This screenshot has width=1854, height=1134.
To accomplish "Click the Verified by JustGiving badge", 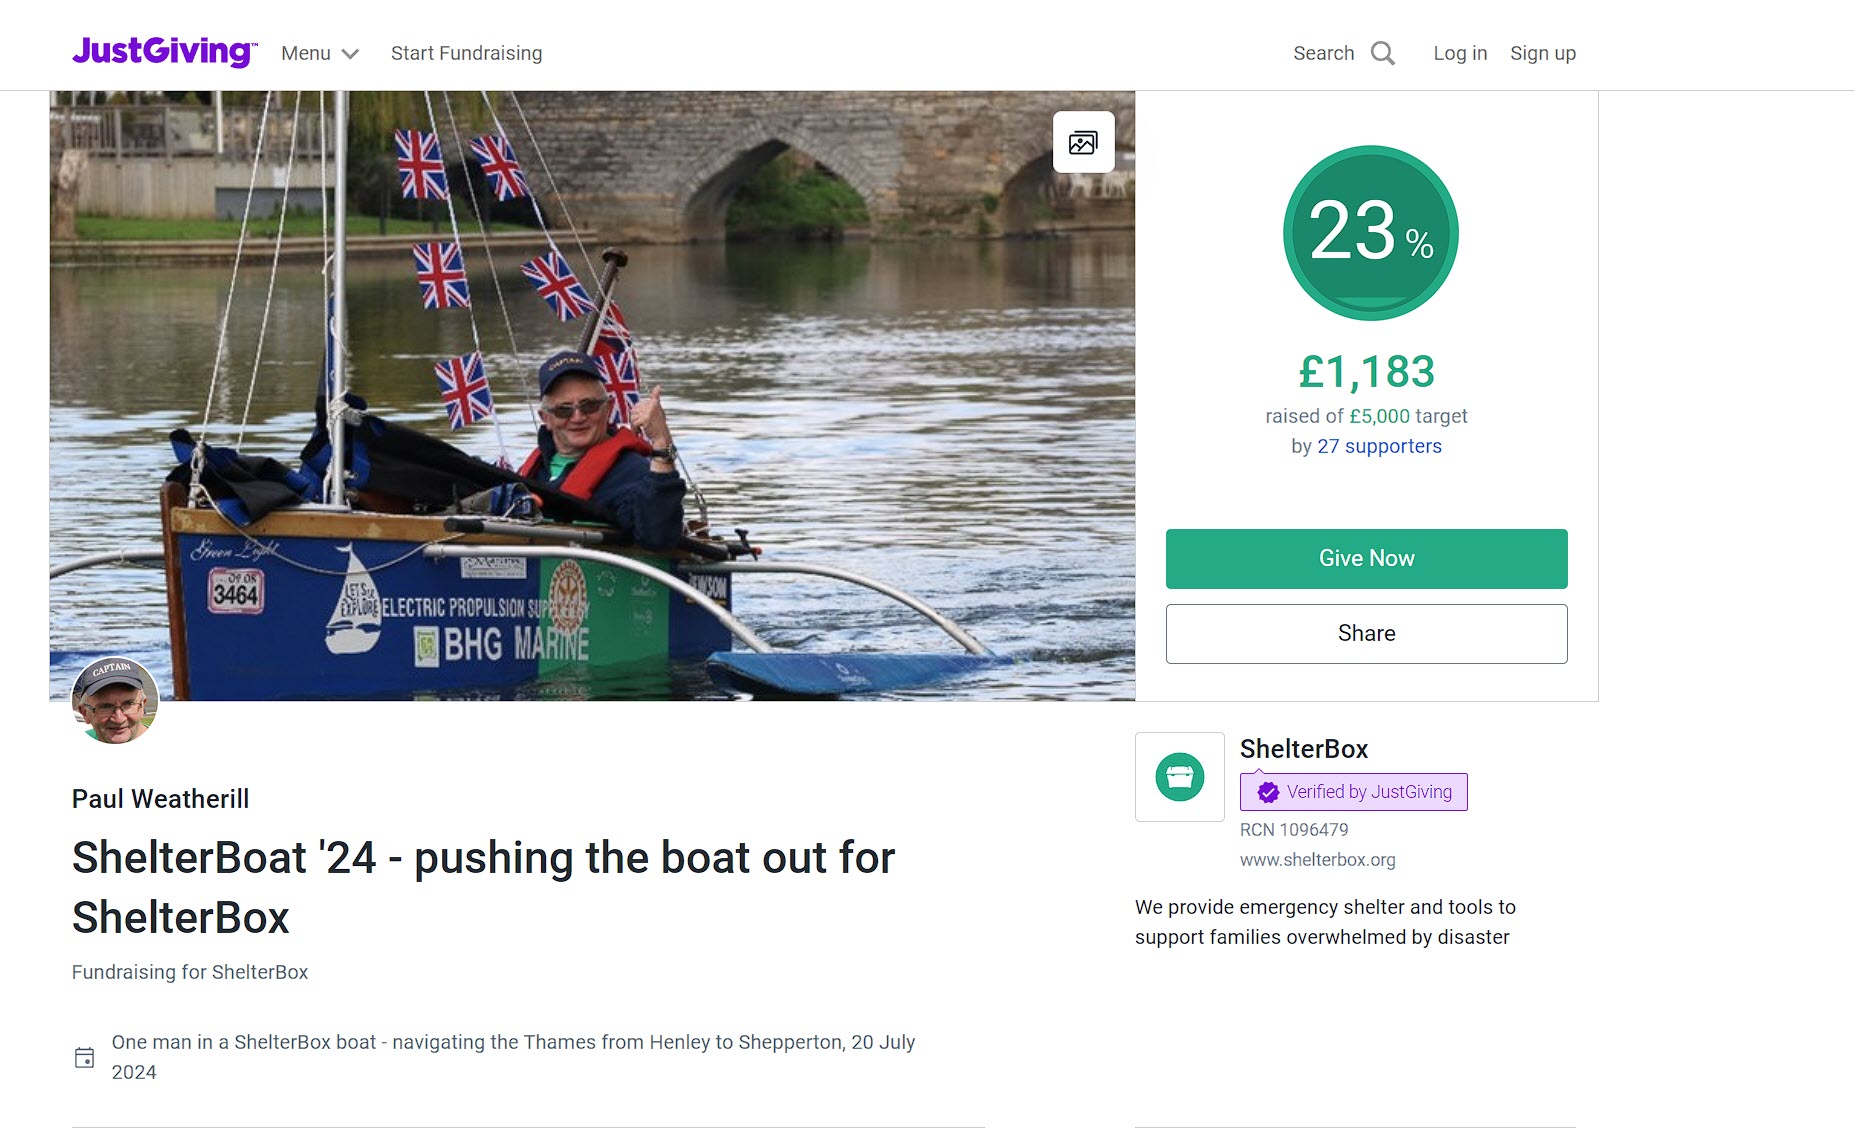I will pyautogui.click(x=1353, y=792).
